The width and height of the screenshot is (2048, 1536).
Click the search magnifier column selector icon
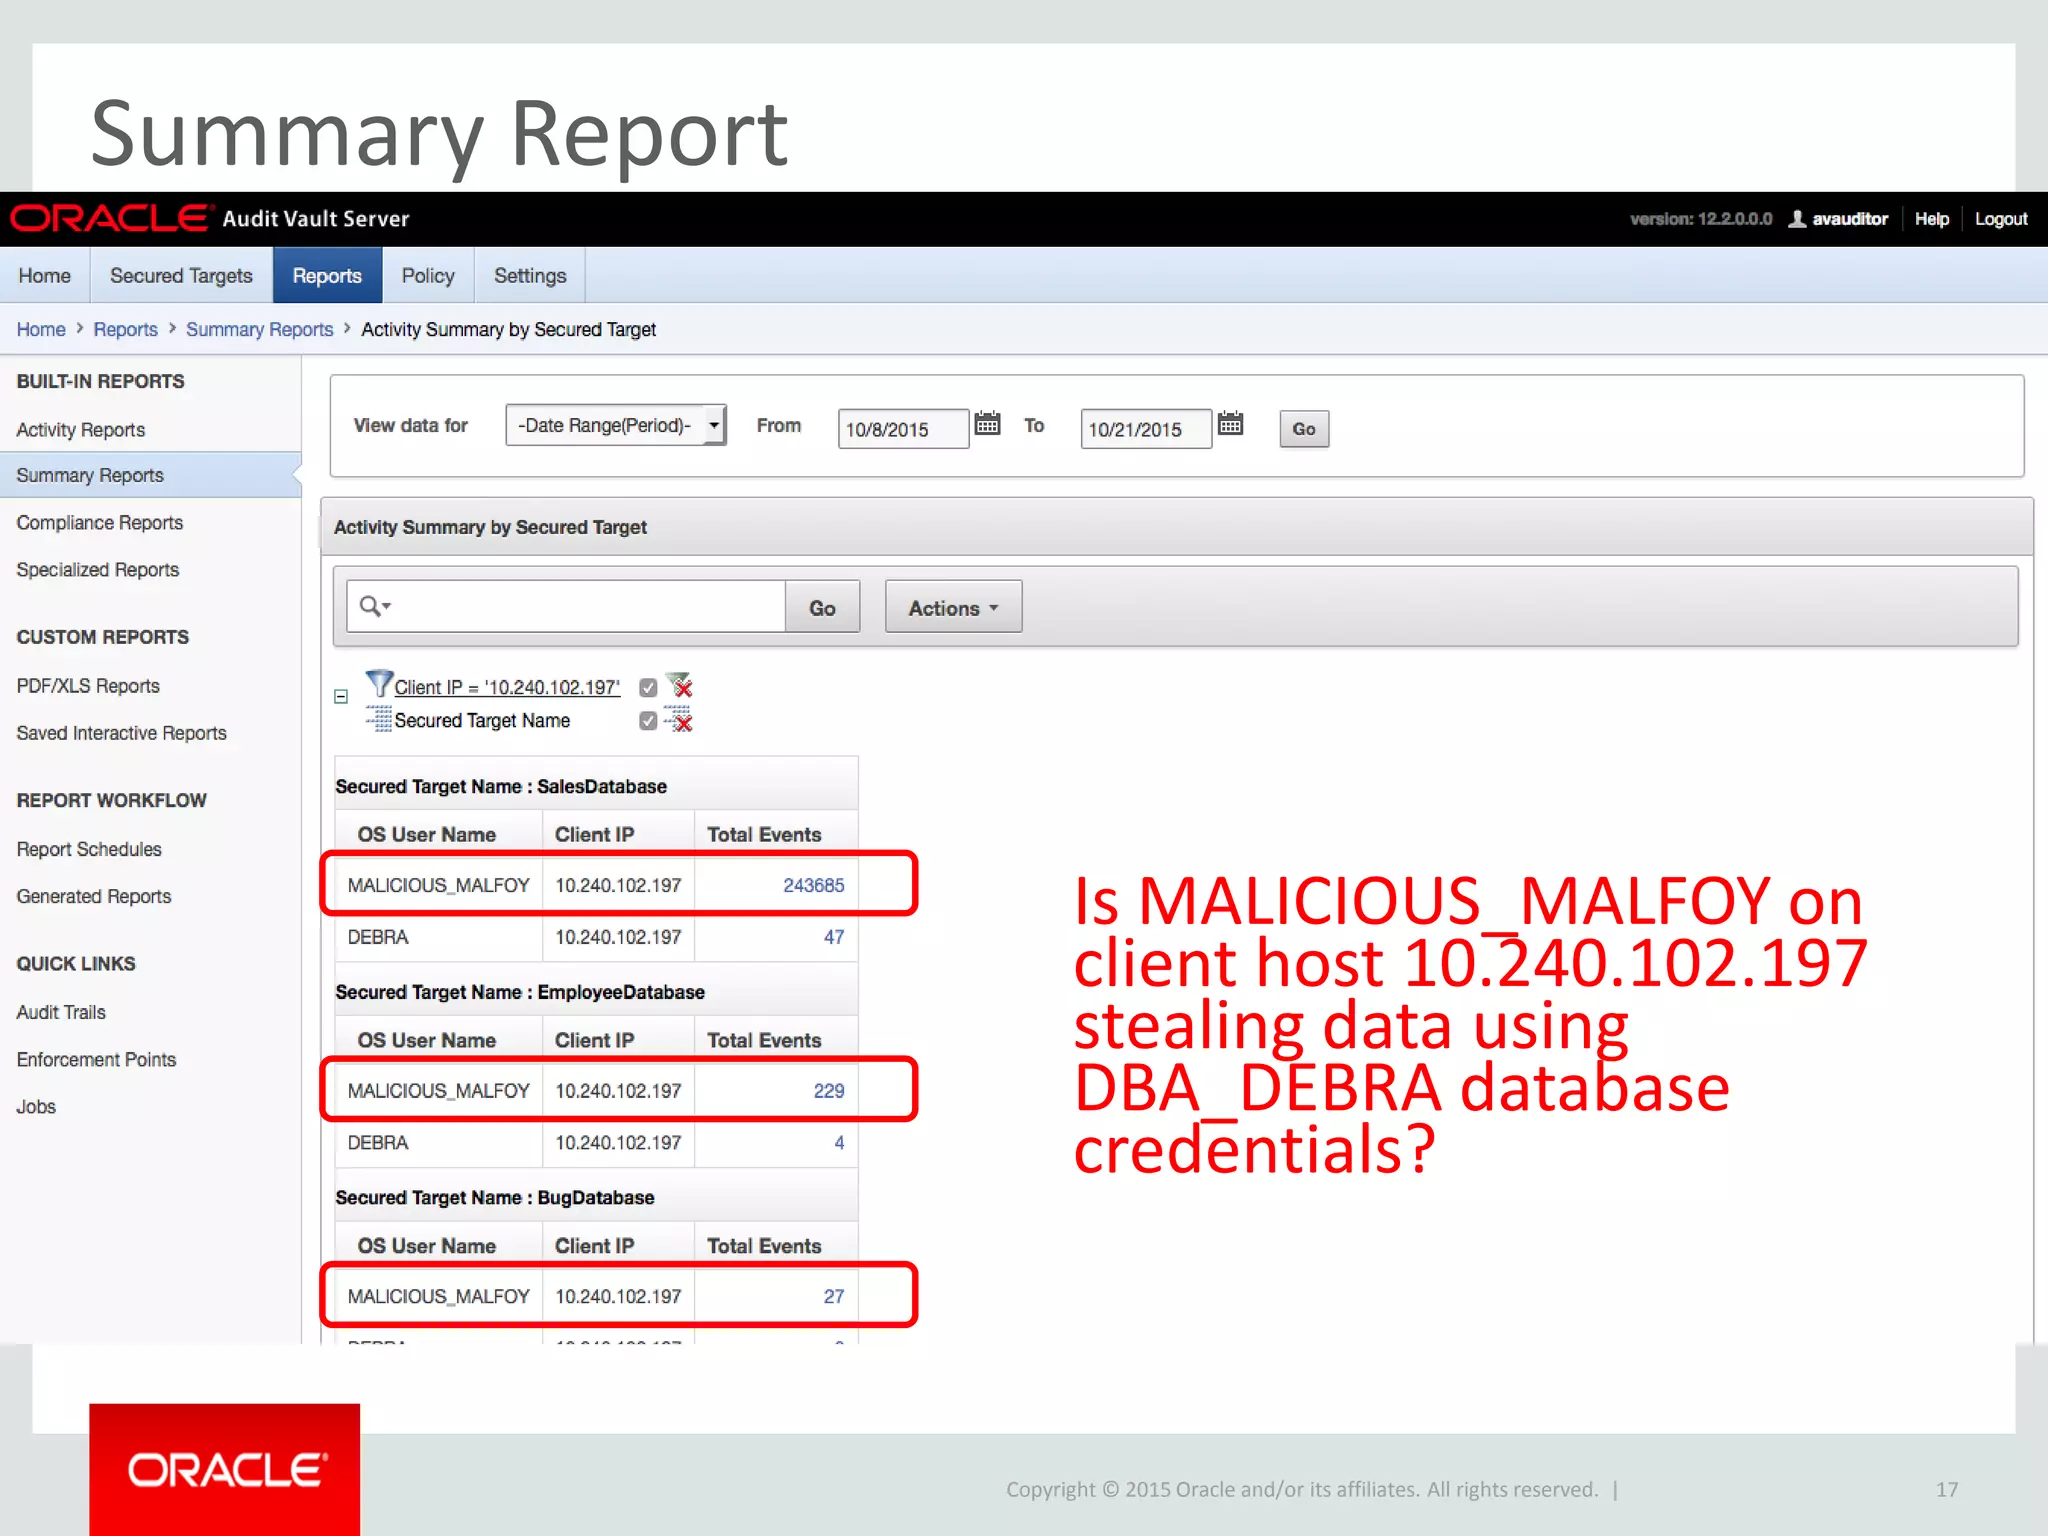click(375, 606)
